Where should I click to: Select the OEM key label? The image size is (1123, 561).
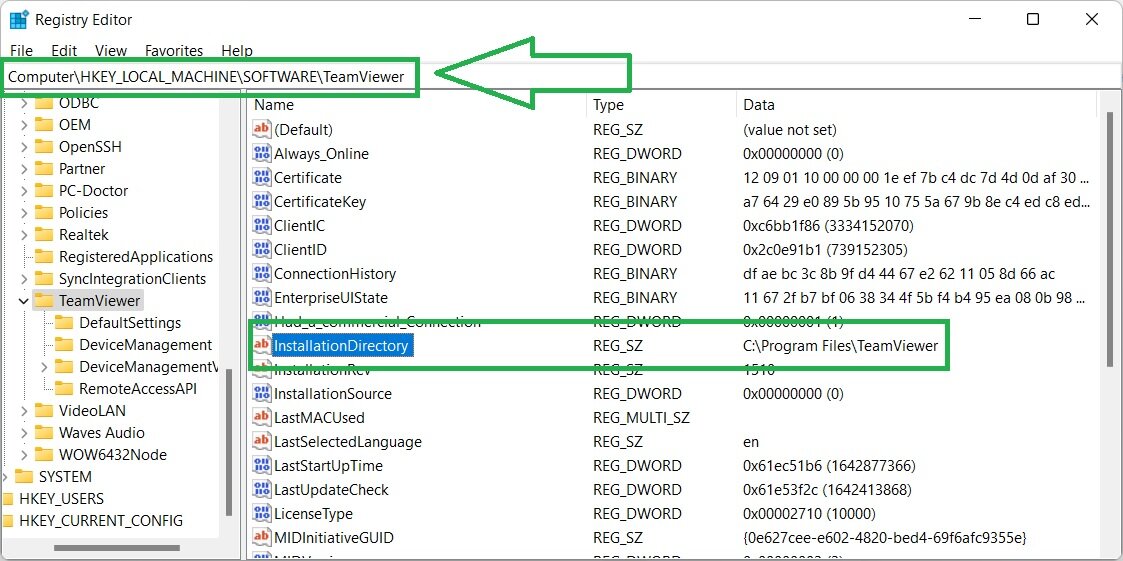click(x=75, y=125)
